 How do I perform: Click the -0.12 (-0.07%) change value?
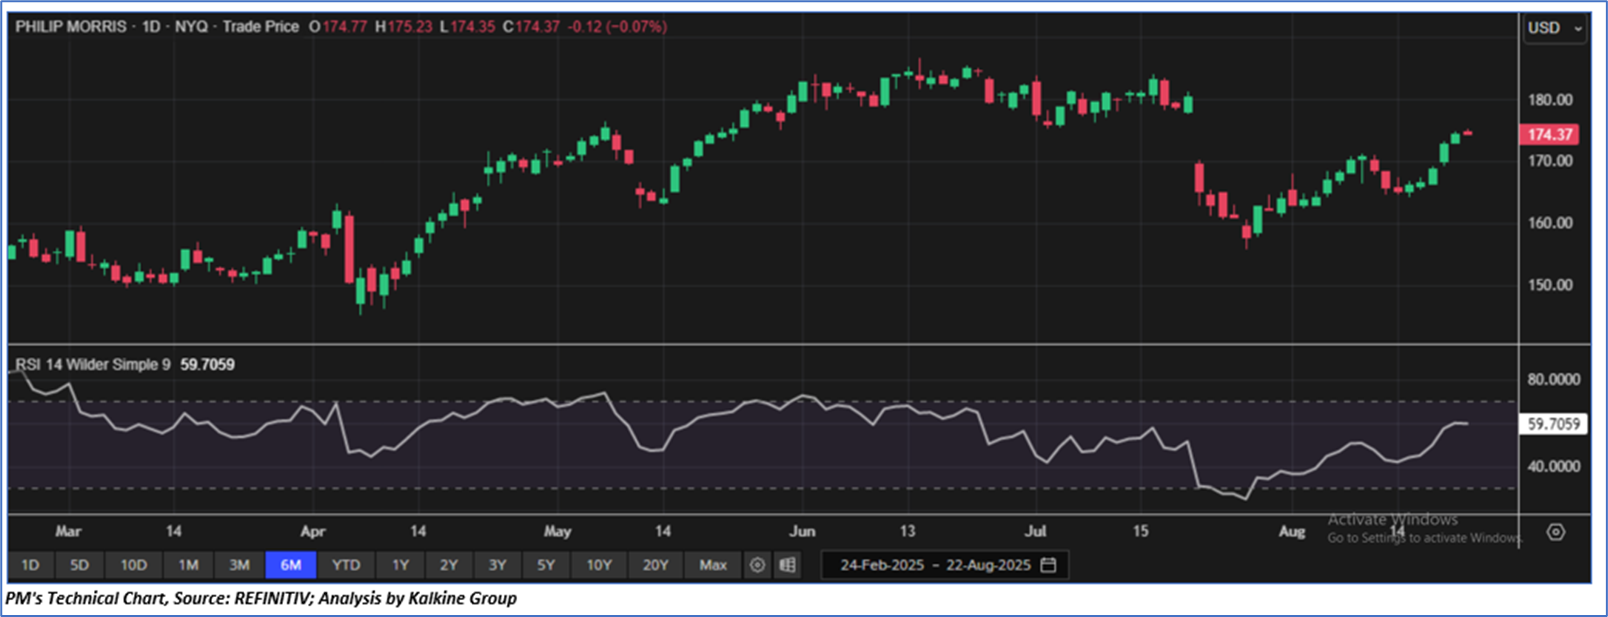click(x=617, y=27)
